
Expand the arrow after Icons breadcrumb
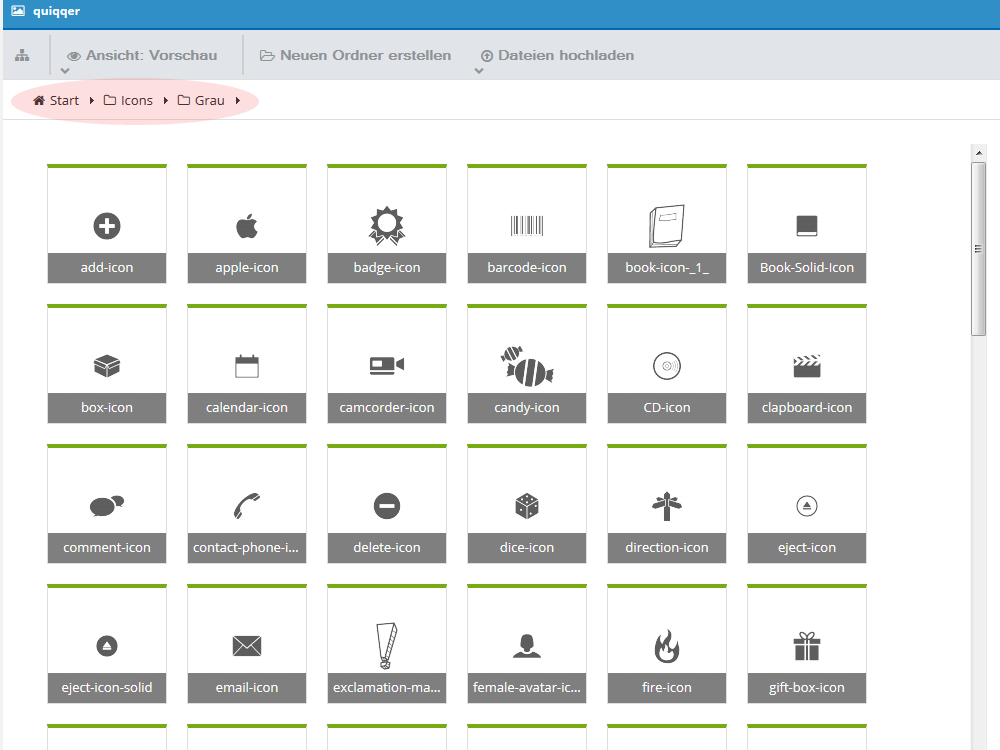[165, 101]
